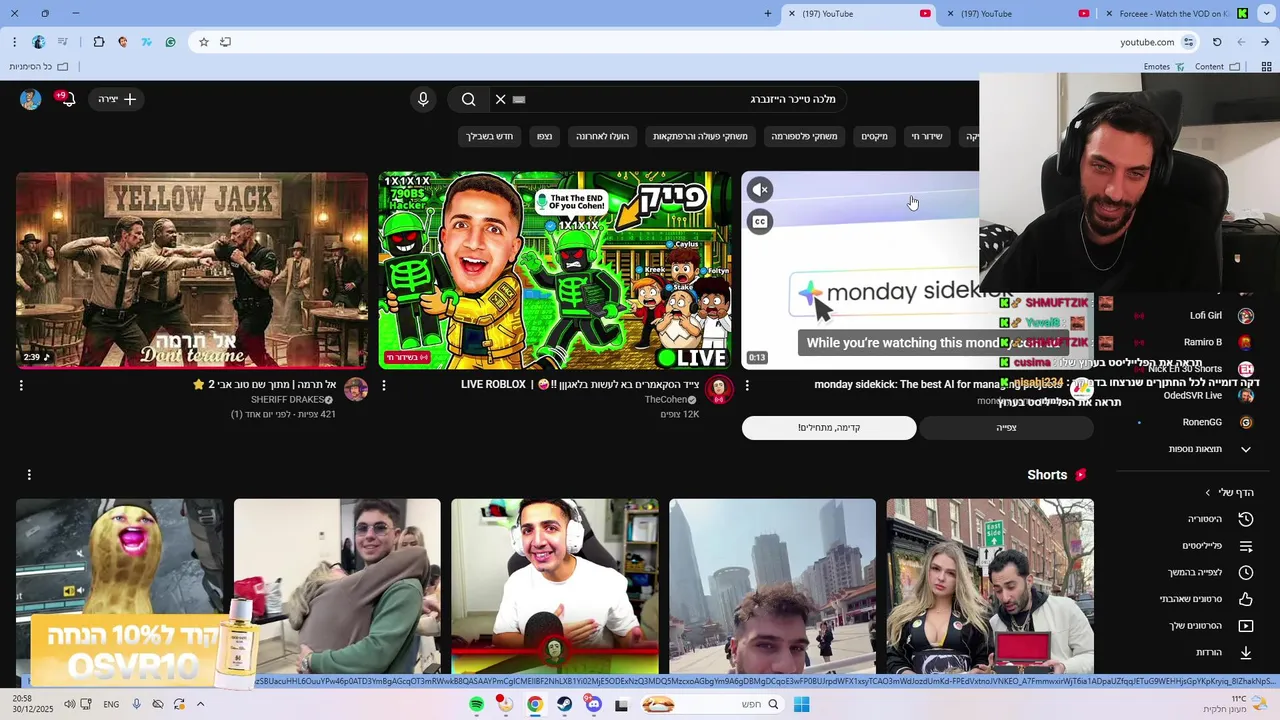Open the Short with skyscrapers selfie
Viewport: 1280px width, 720px height.
click(x=772, y=587)
